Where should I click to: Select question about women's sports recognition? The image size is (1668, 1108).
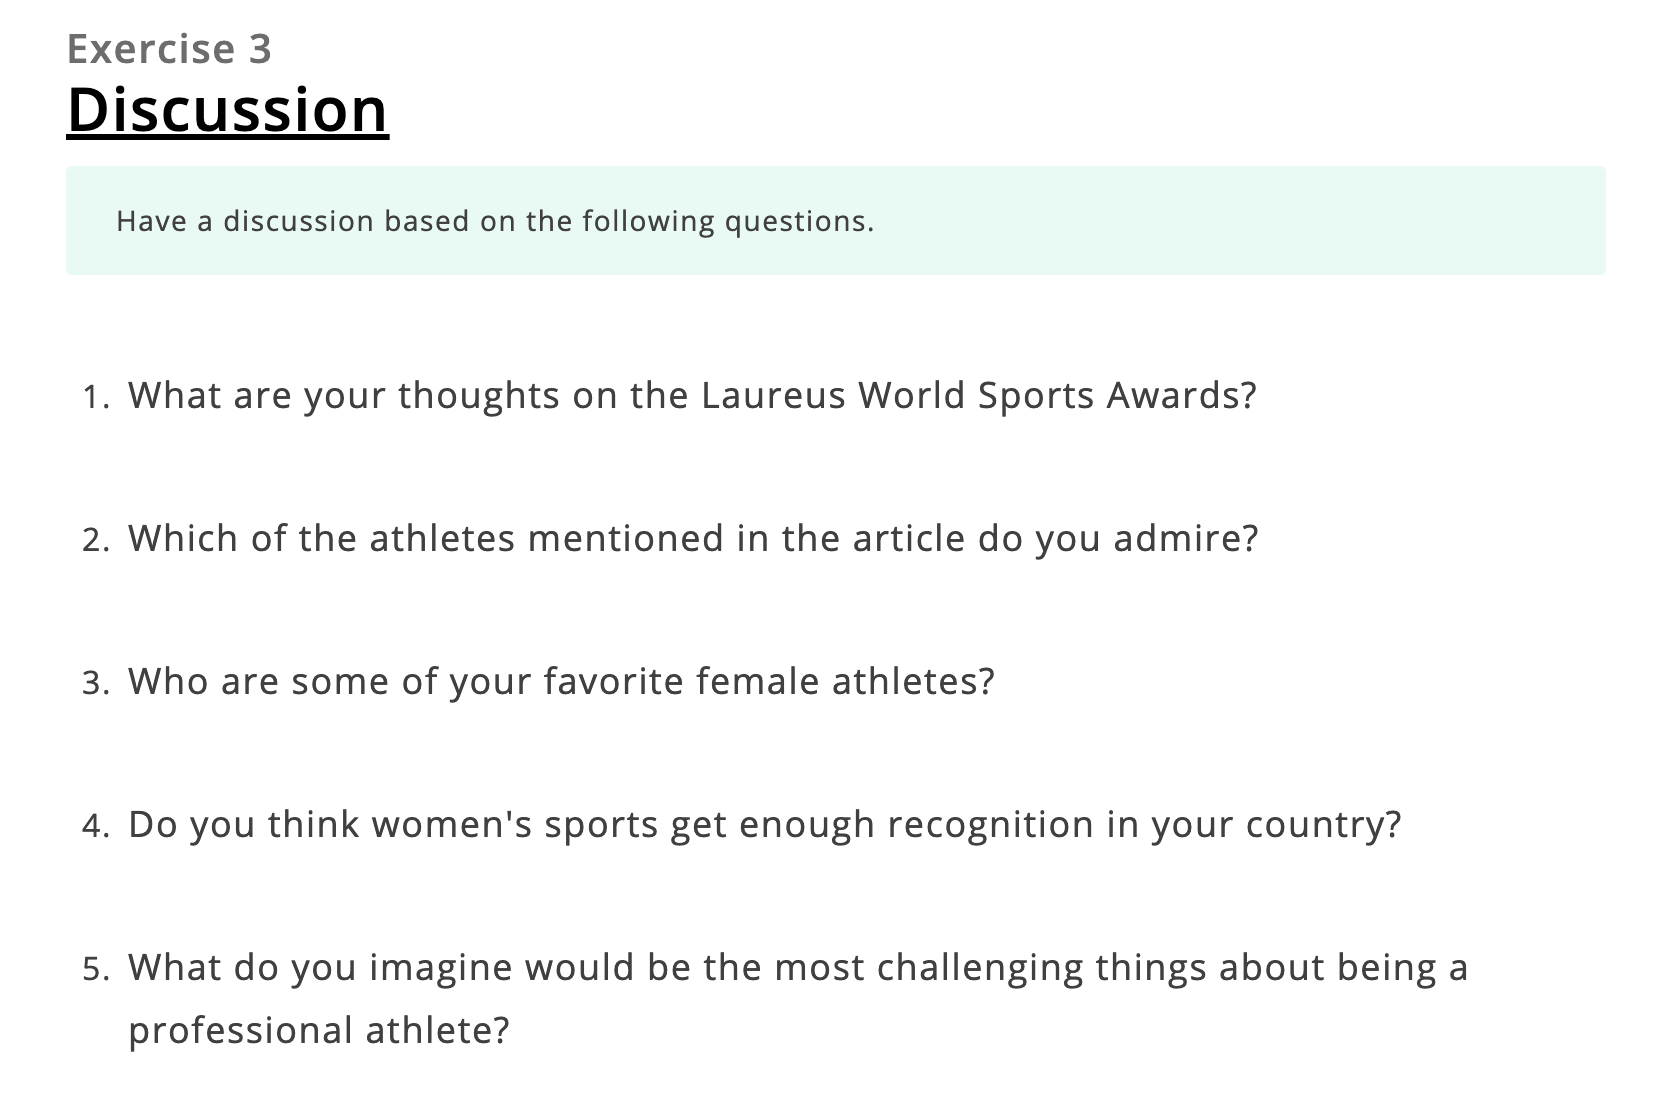pos(765,825)
